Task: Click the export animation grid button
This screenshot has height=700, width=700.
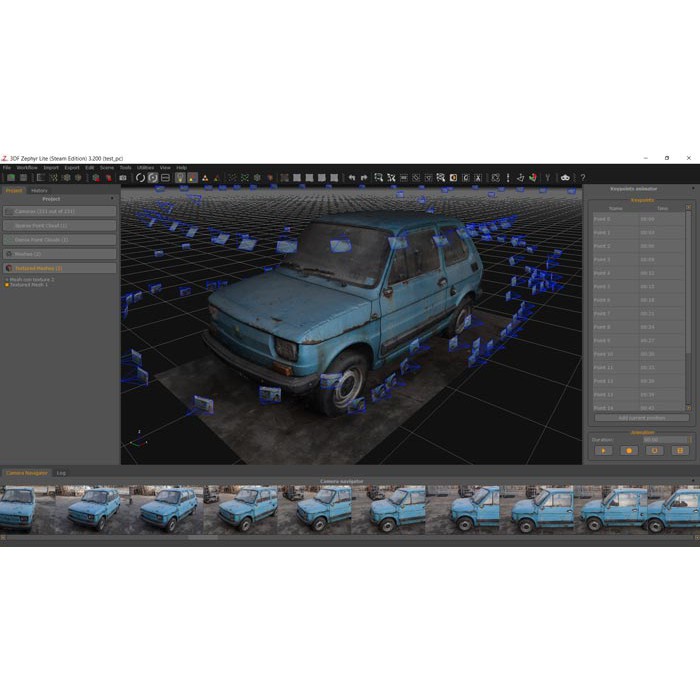Action: tap(680, 451)
